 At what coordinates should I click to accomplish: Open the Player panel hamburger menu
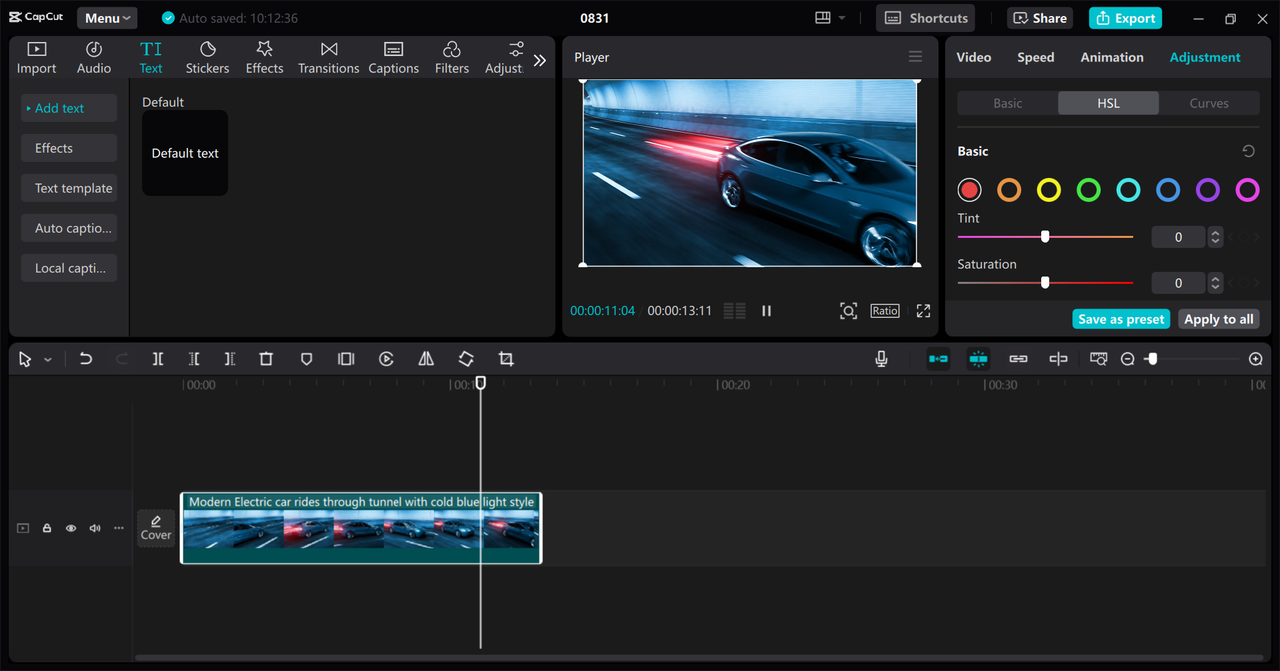pos(915,57)
